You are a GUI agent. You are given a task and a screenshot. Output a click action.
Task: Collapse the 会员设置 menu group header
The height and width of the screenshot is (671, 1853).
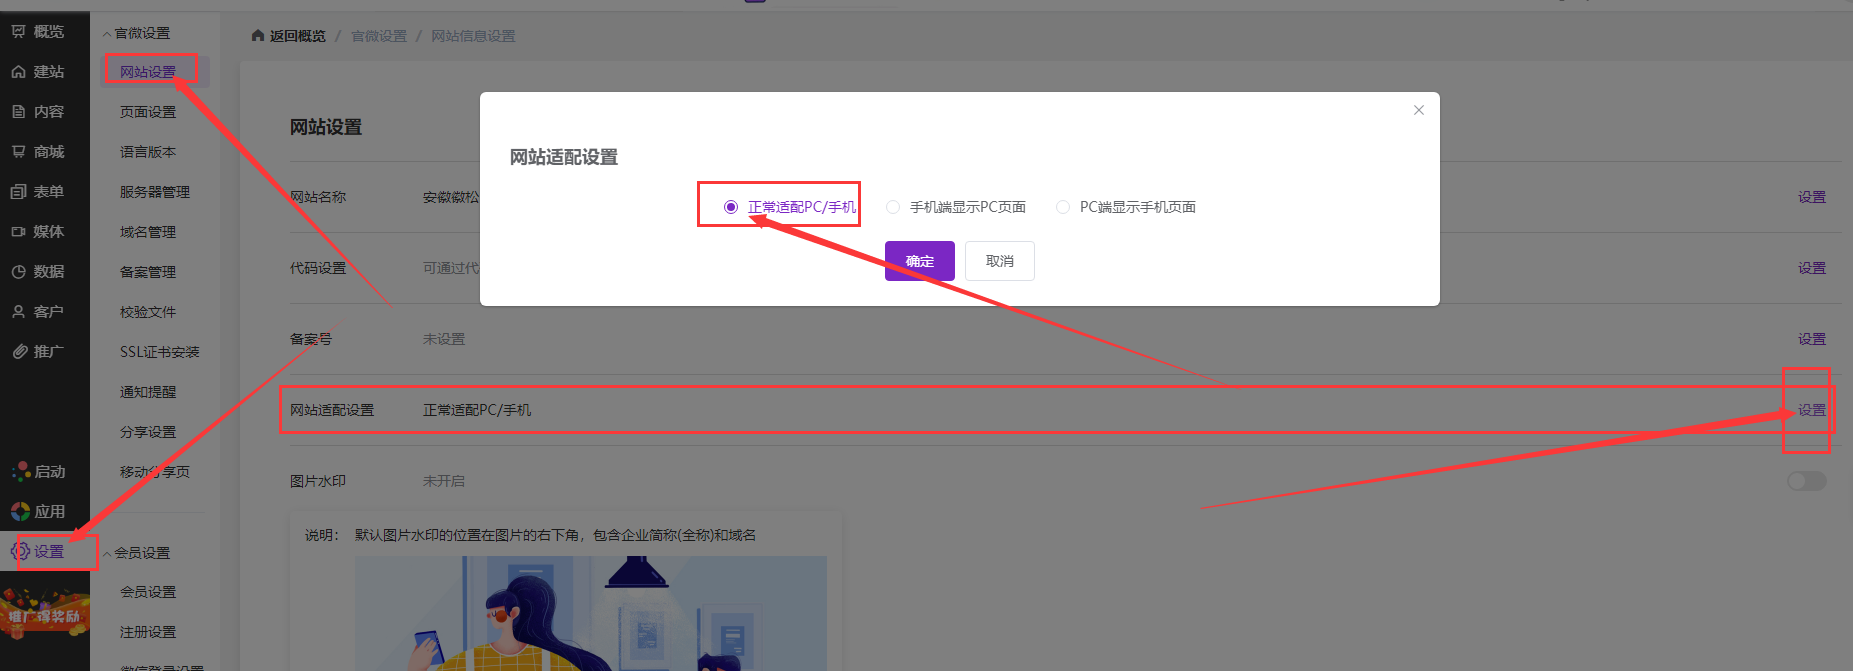(x=136, y=553)
